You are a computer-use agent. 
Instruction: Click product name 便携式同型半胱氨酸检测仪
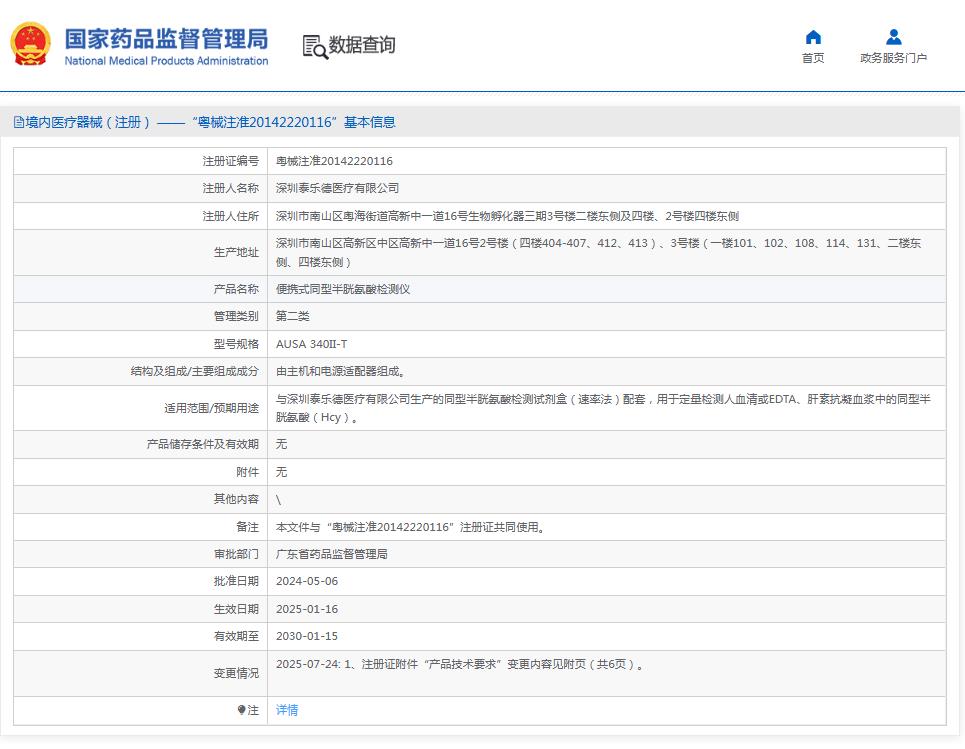343,289
